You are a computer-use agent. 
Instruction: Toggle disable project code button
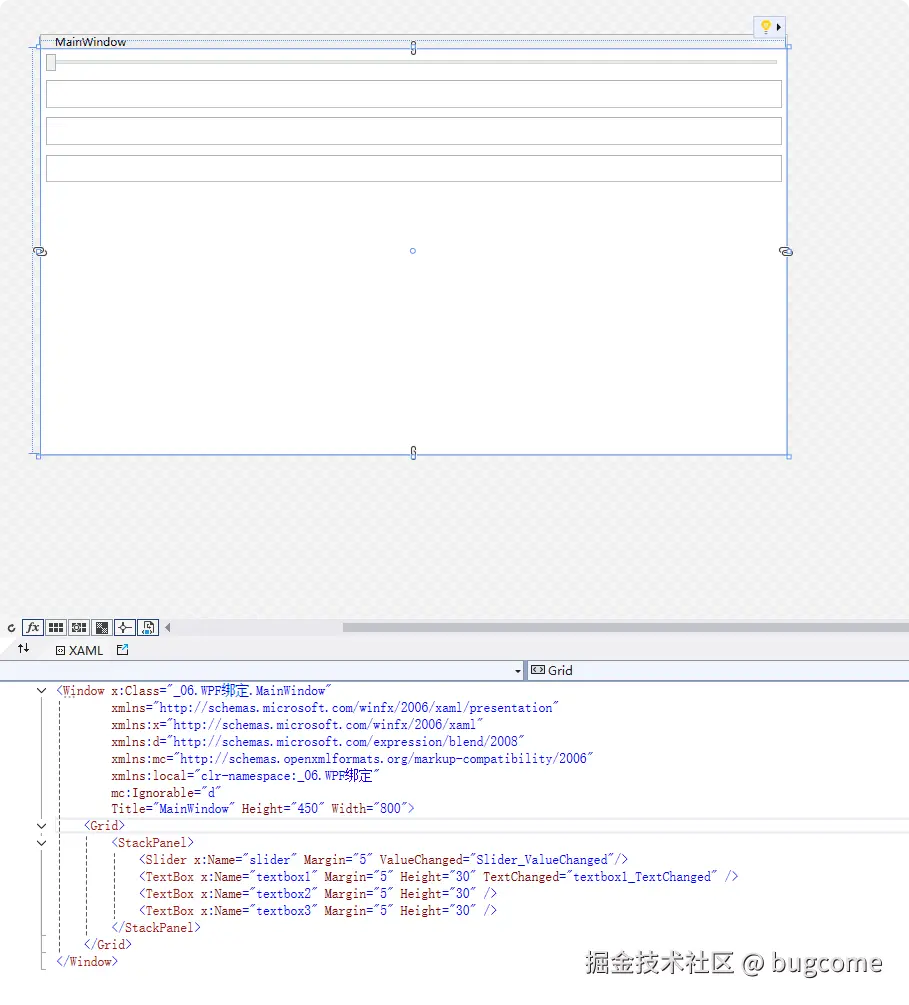pyautogui.click(x=147, y=627)
